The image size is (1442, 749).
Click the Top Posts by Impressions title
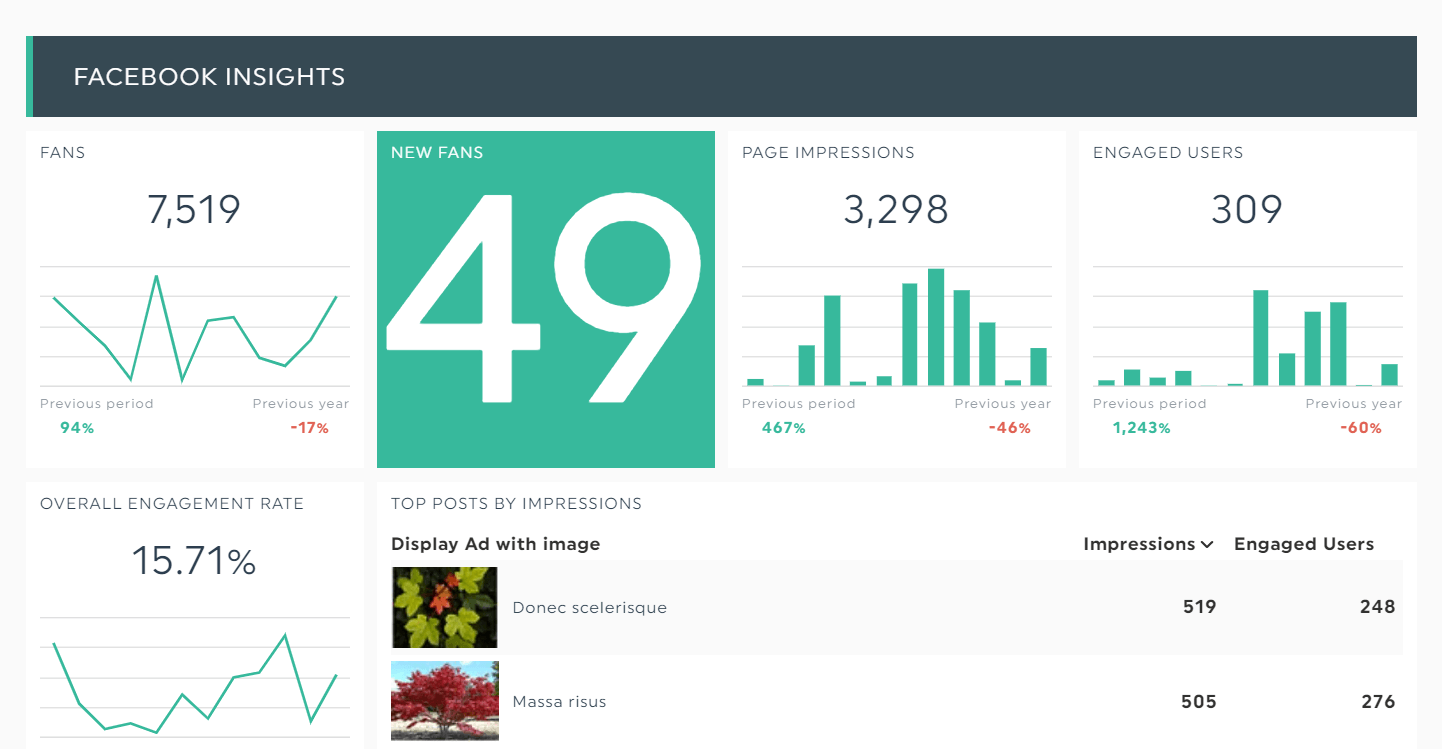[516, 504]
